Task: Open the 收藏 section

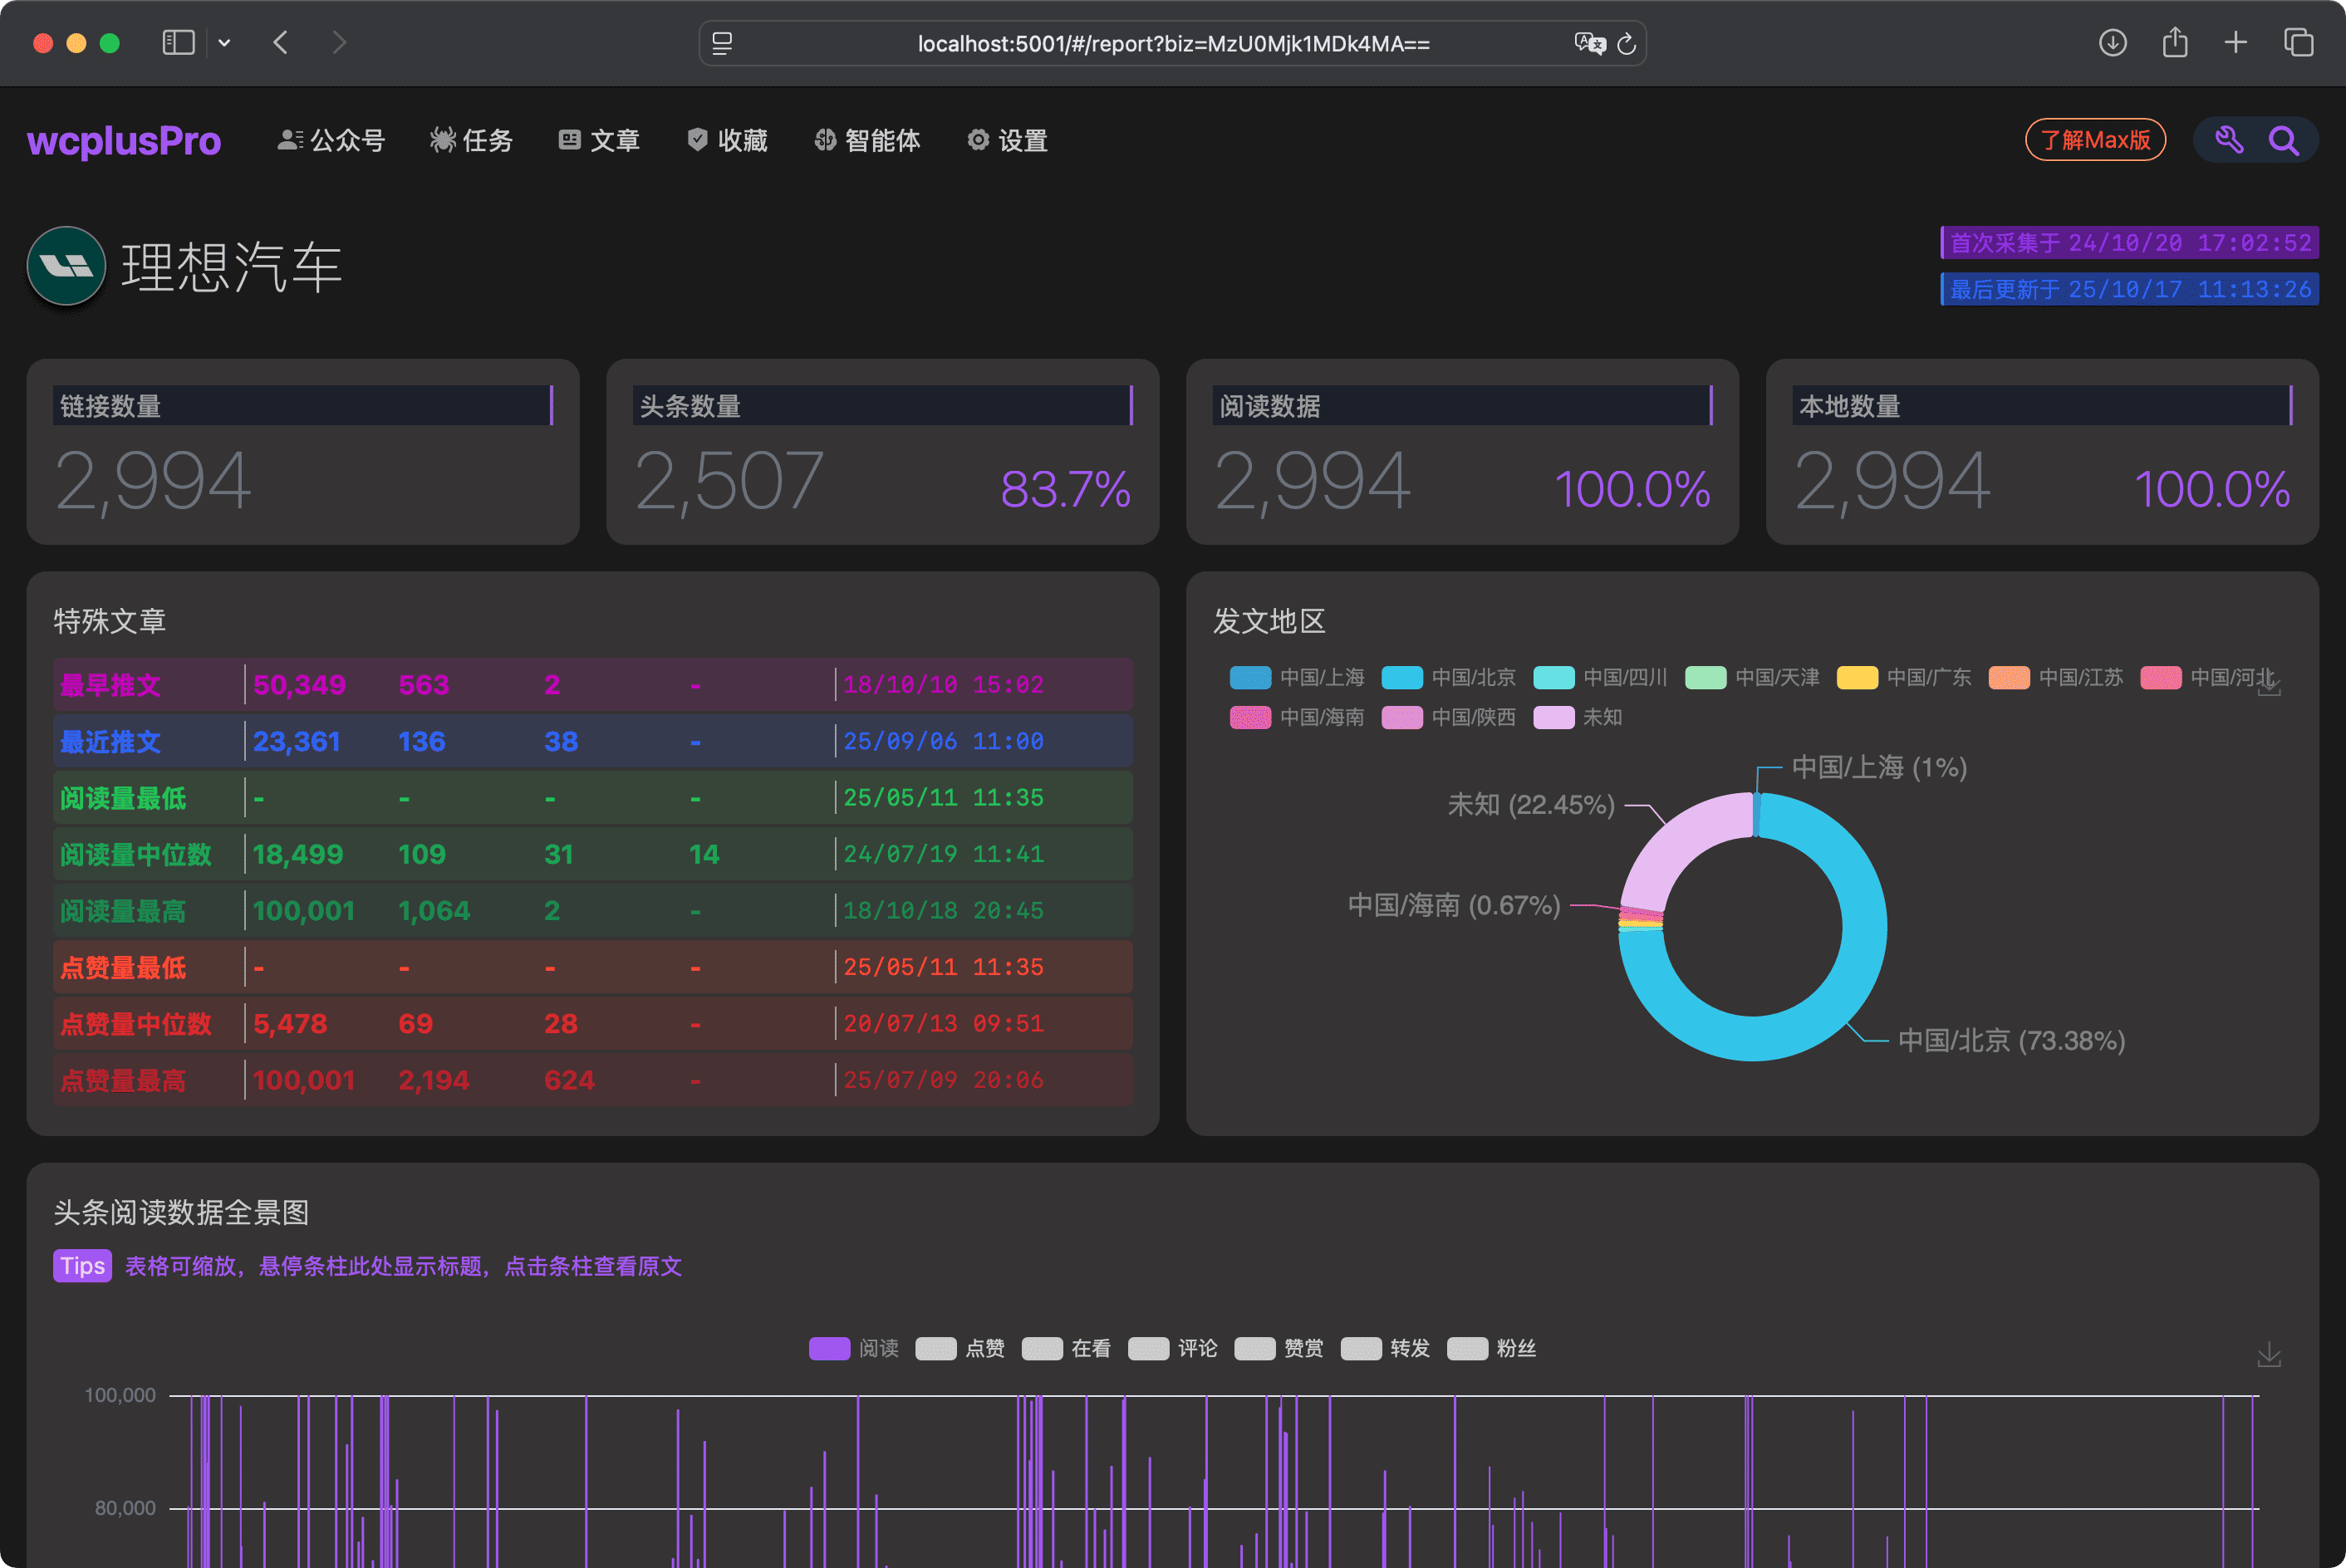Action: click(698, 140)
